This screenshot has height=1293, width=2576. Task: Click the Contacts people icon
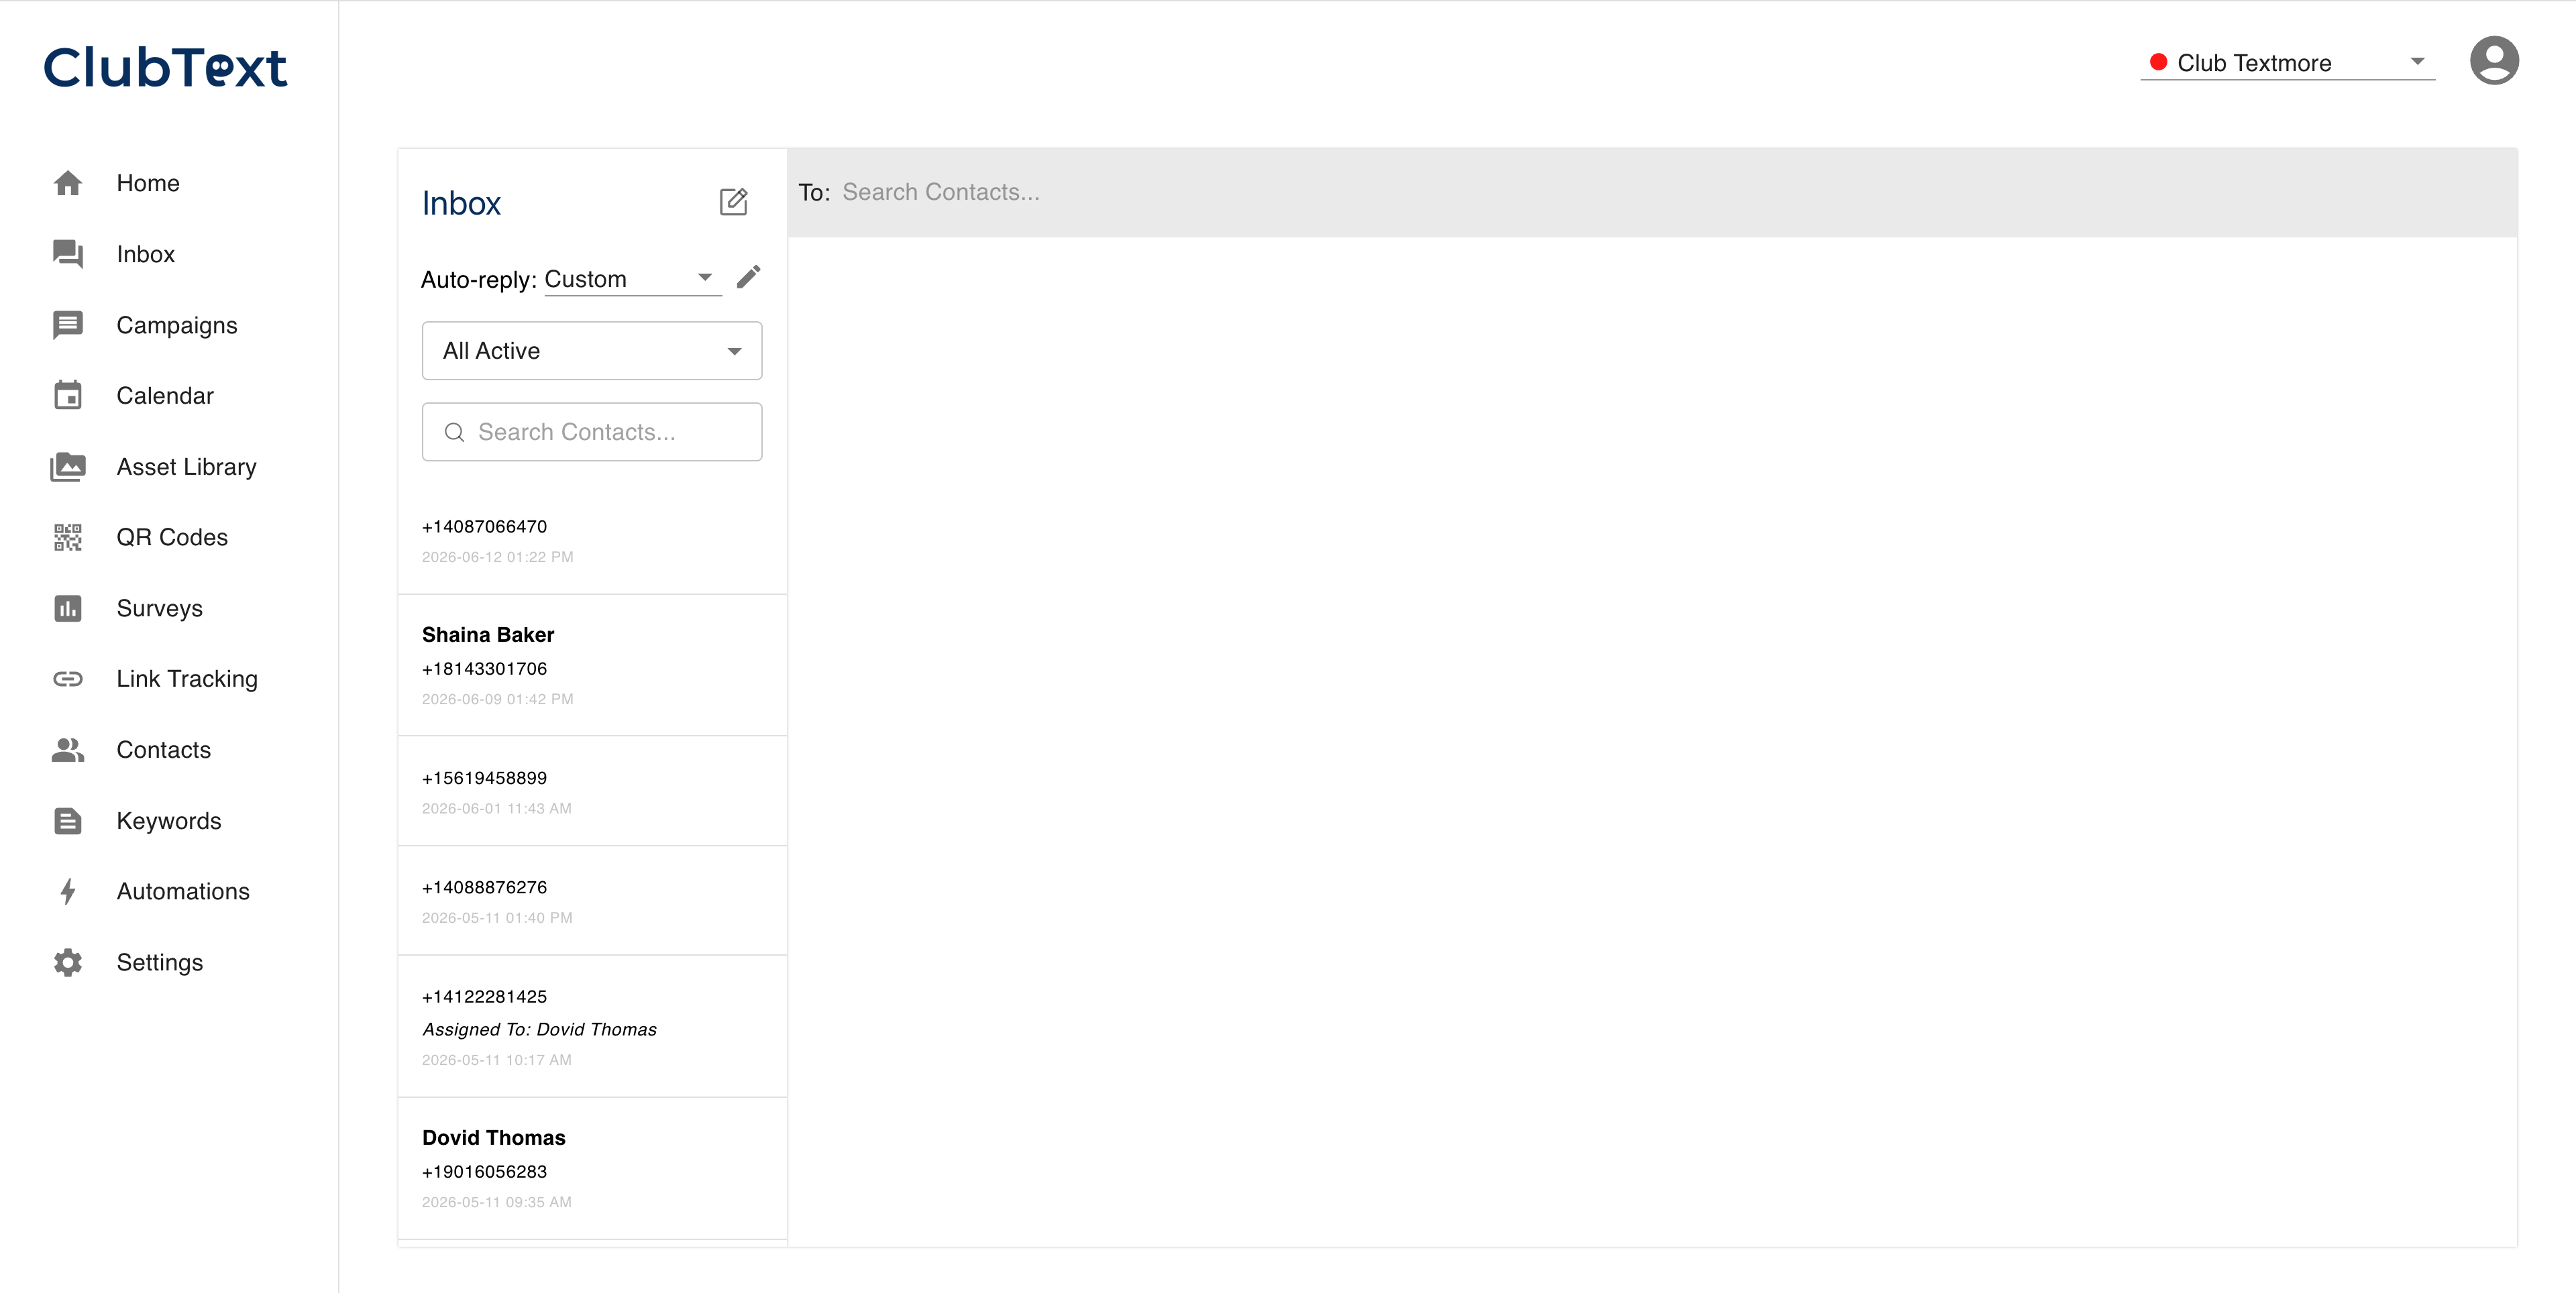coord(68,750)
